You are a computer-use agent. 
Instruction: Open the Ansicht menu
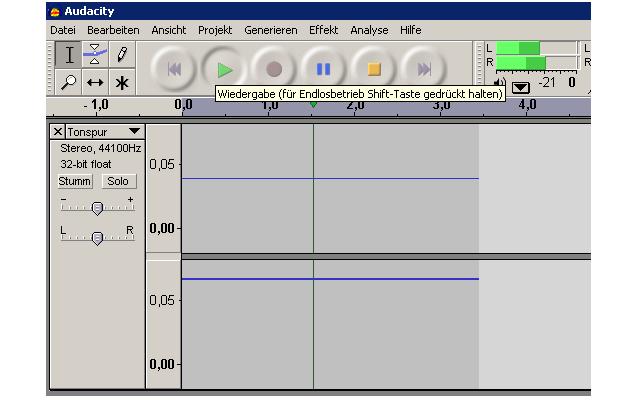[x=169, y=30]
